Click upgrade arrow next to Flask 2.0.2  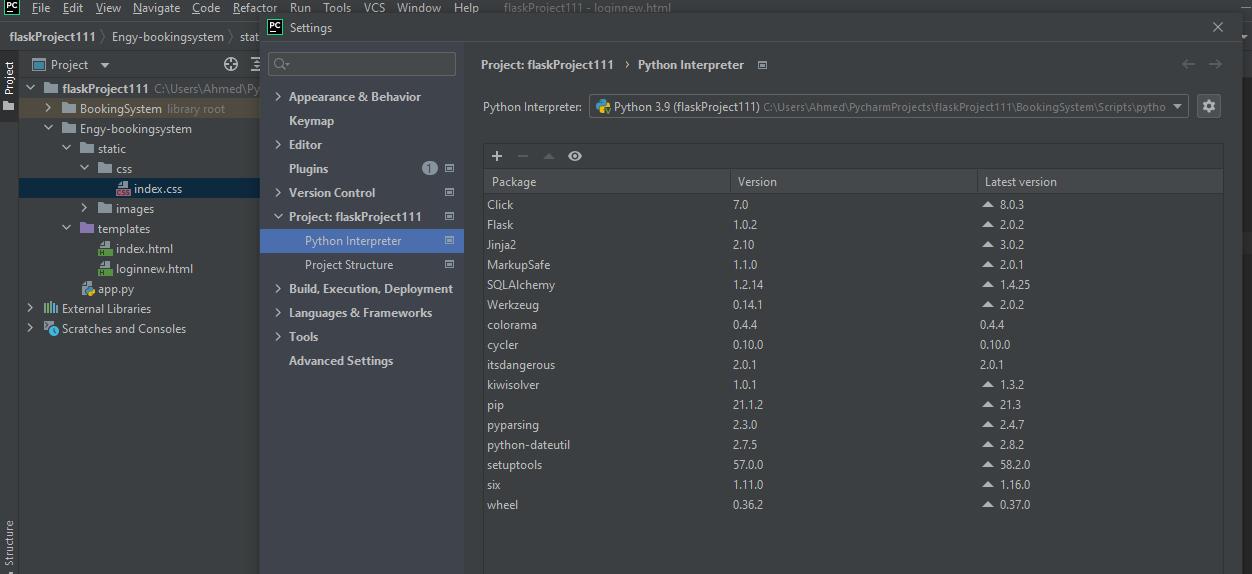tap(988, 225)
